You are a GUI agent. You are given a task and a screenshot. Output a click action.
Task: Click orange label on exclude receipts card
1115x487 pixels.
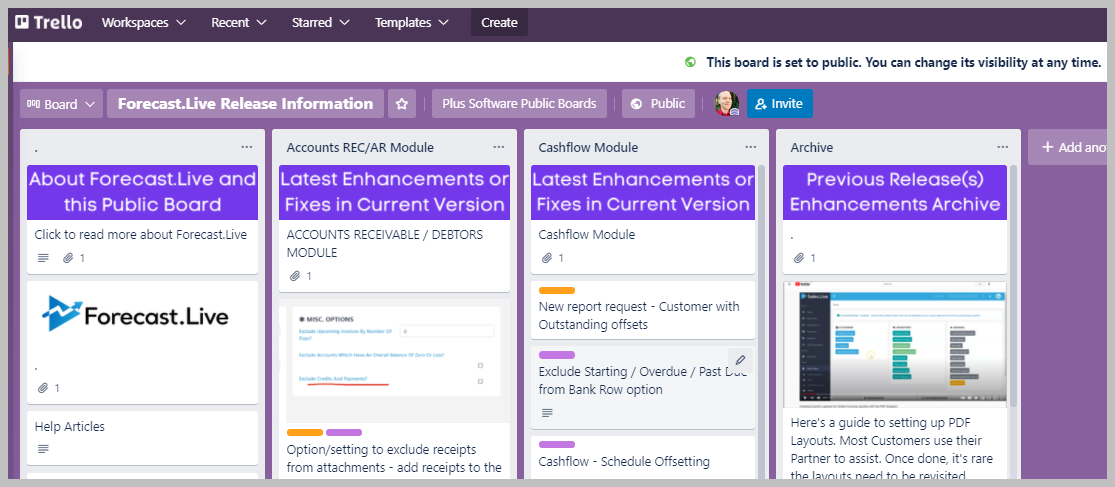305,432
